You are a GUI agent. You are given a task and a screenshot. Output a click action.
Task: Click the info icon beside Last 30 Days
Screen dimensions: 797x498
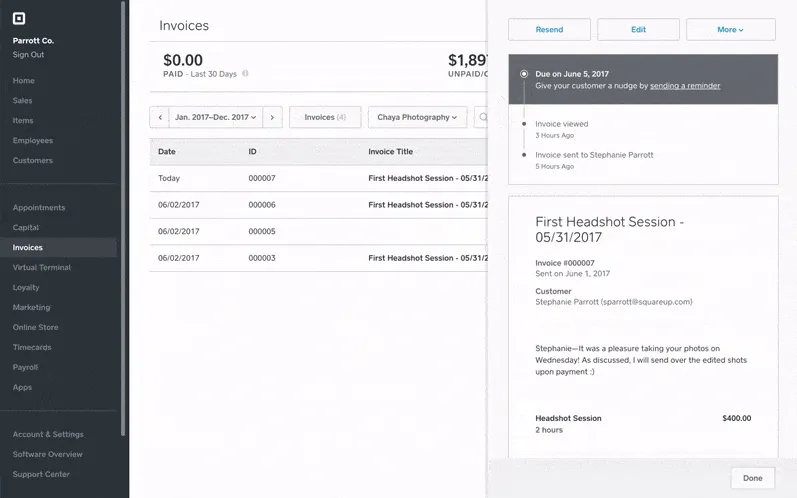tap(246, 74)
